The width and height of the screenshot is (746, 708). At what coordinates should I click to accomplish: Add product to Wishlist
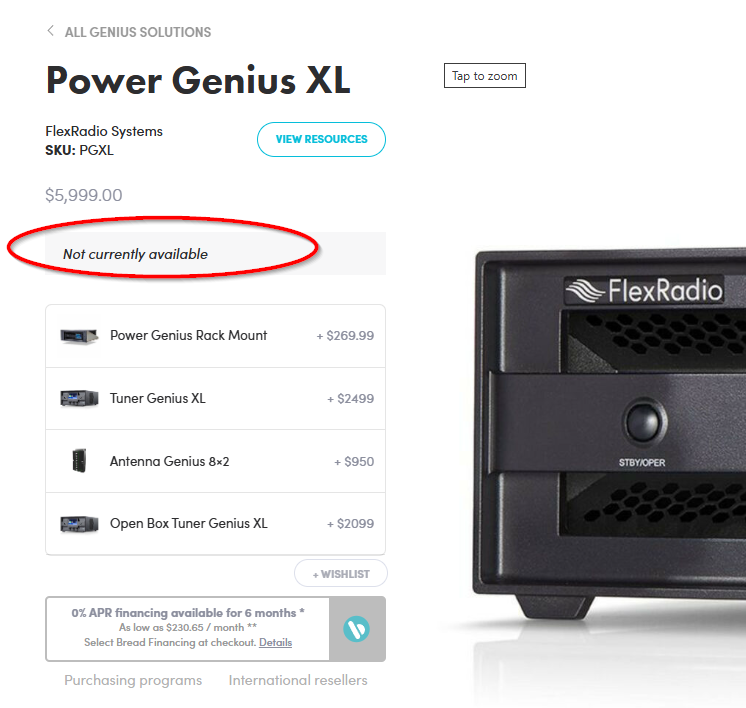point(341,574)
